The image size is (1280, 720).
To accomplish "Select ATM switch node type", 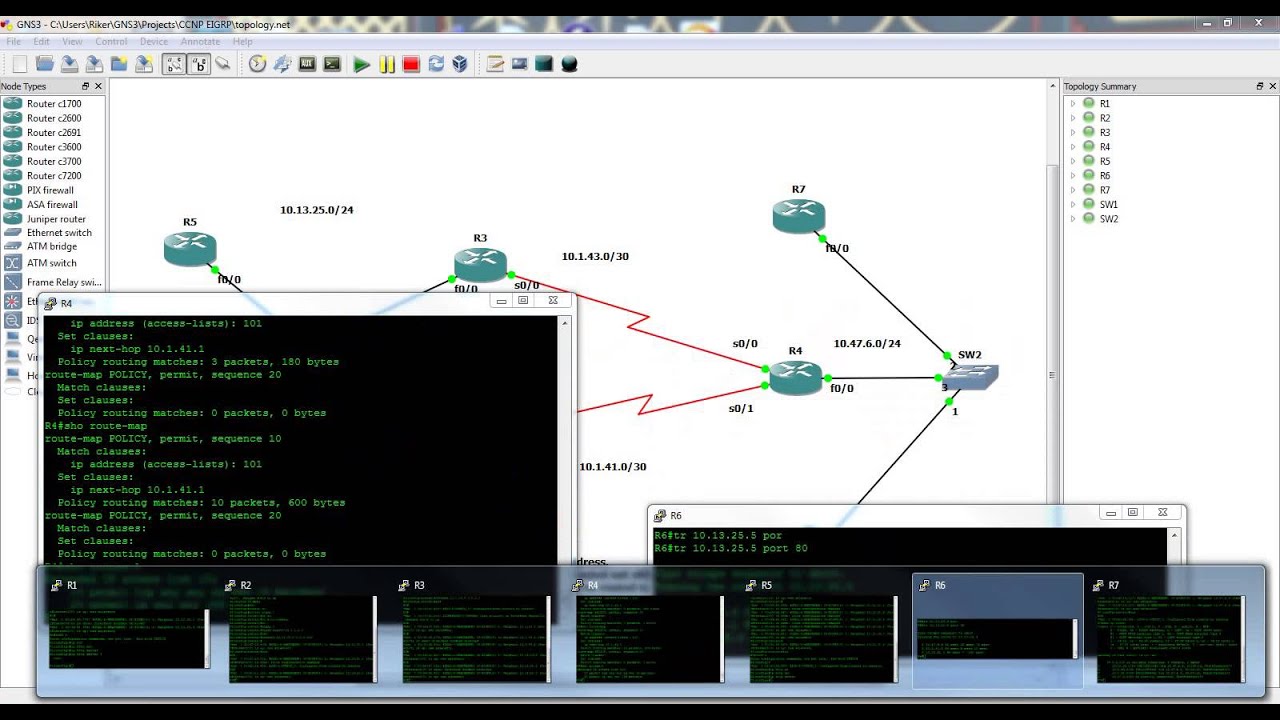I will pos(52,263).
